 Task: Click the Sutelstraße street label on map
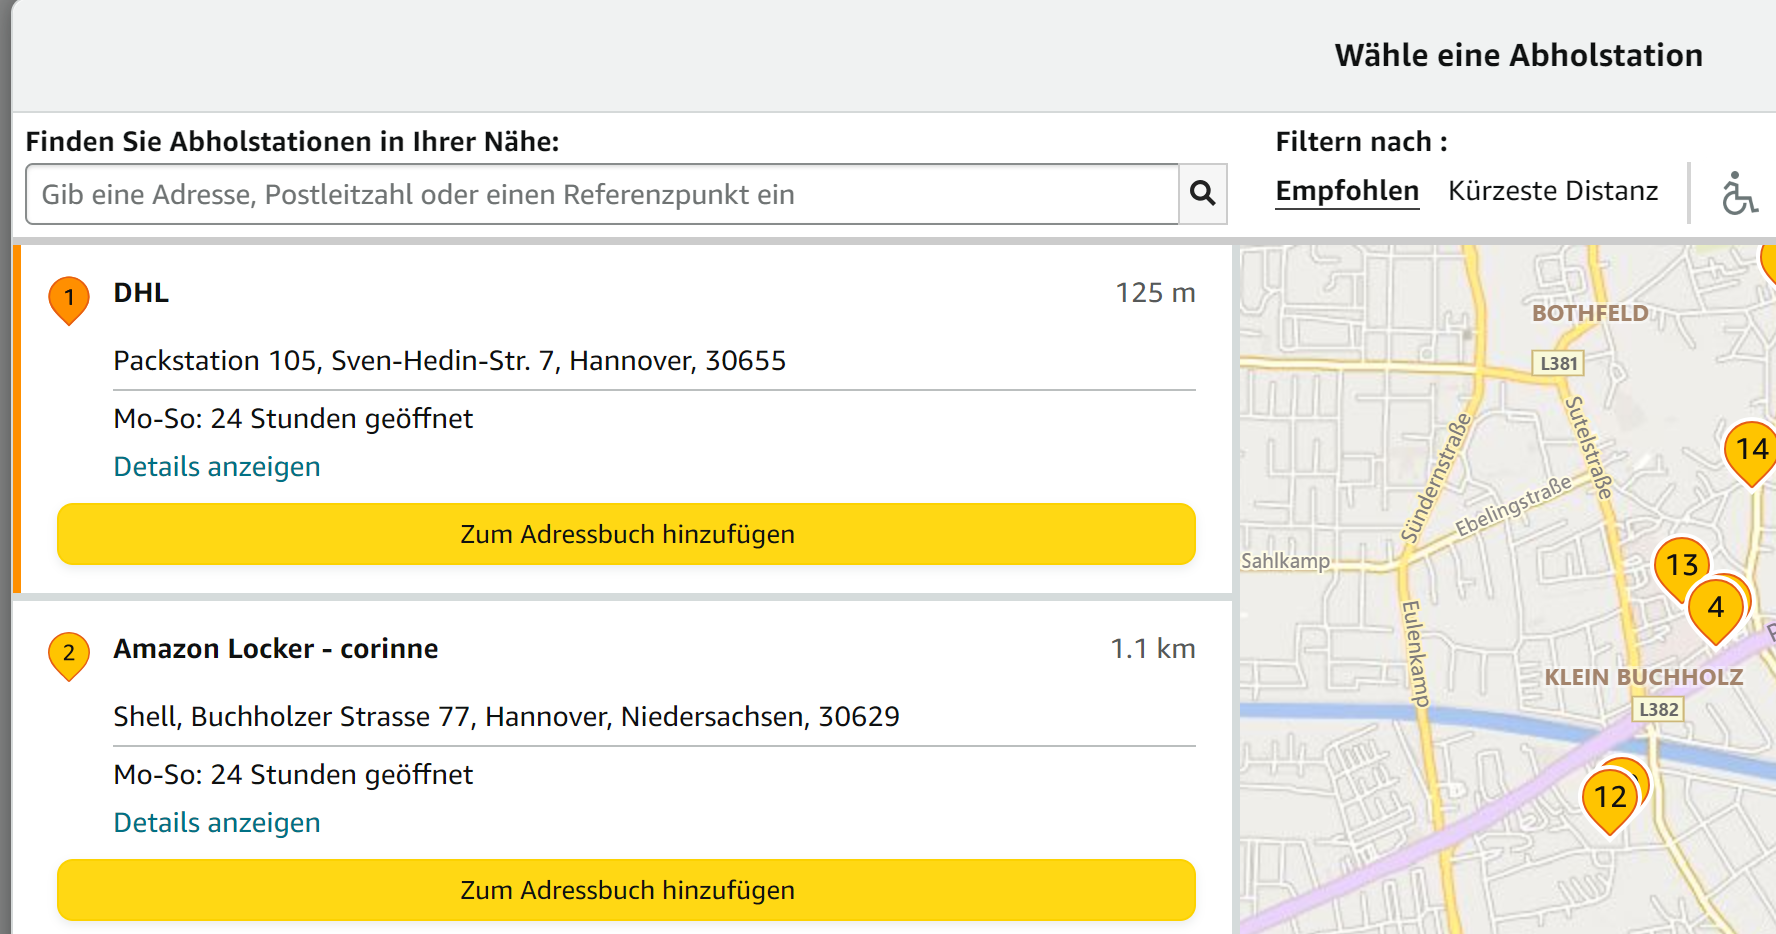coord(1588,447)
